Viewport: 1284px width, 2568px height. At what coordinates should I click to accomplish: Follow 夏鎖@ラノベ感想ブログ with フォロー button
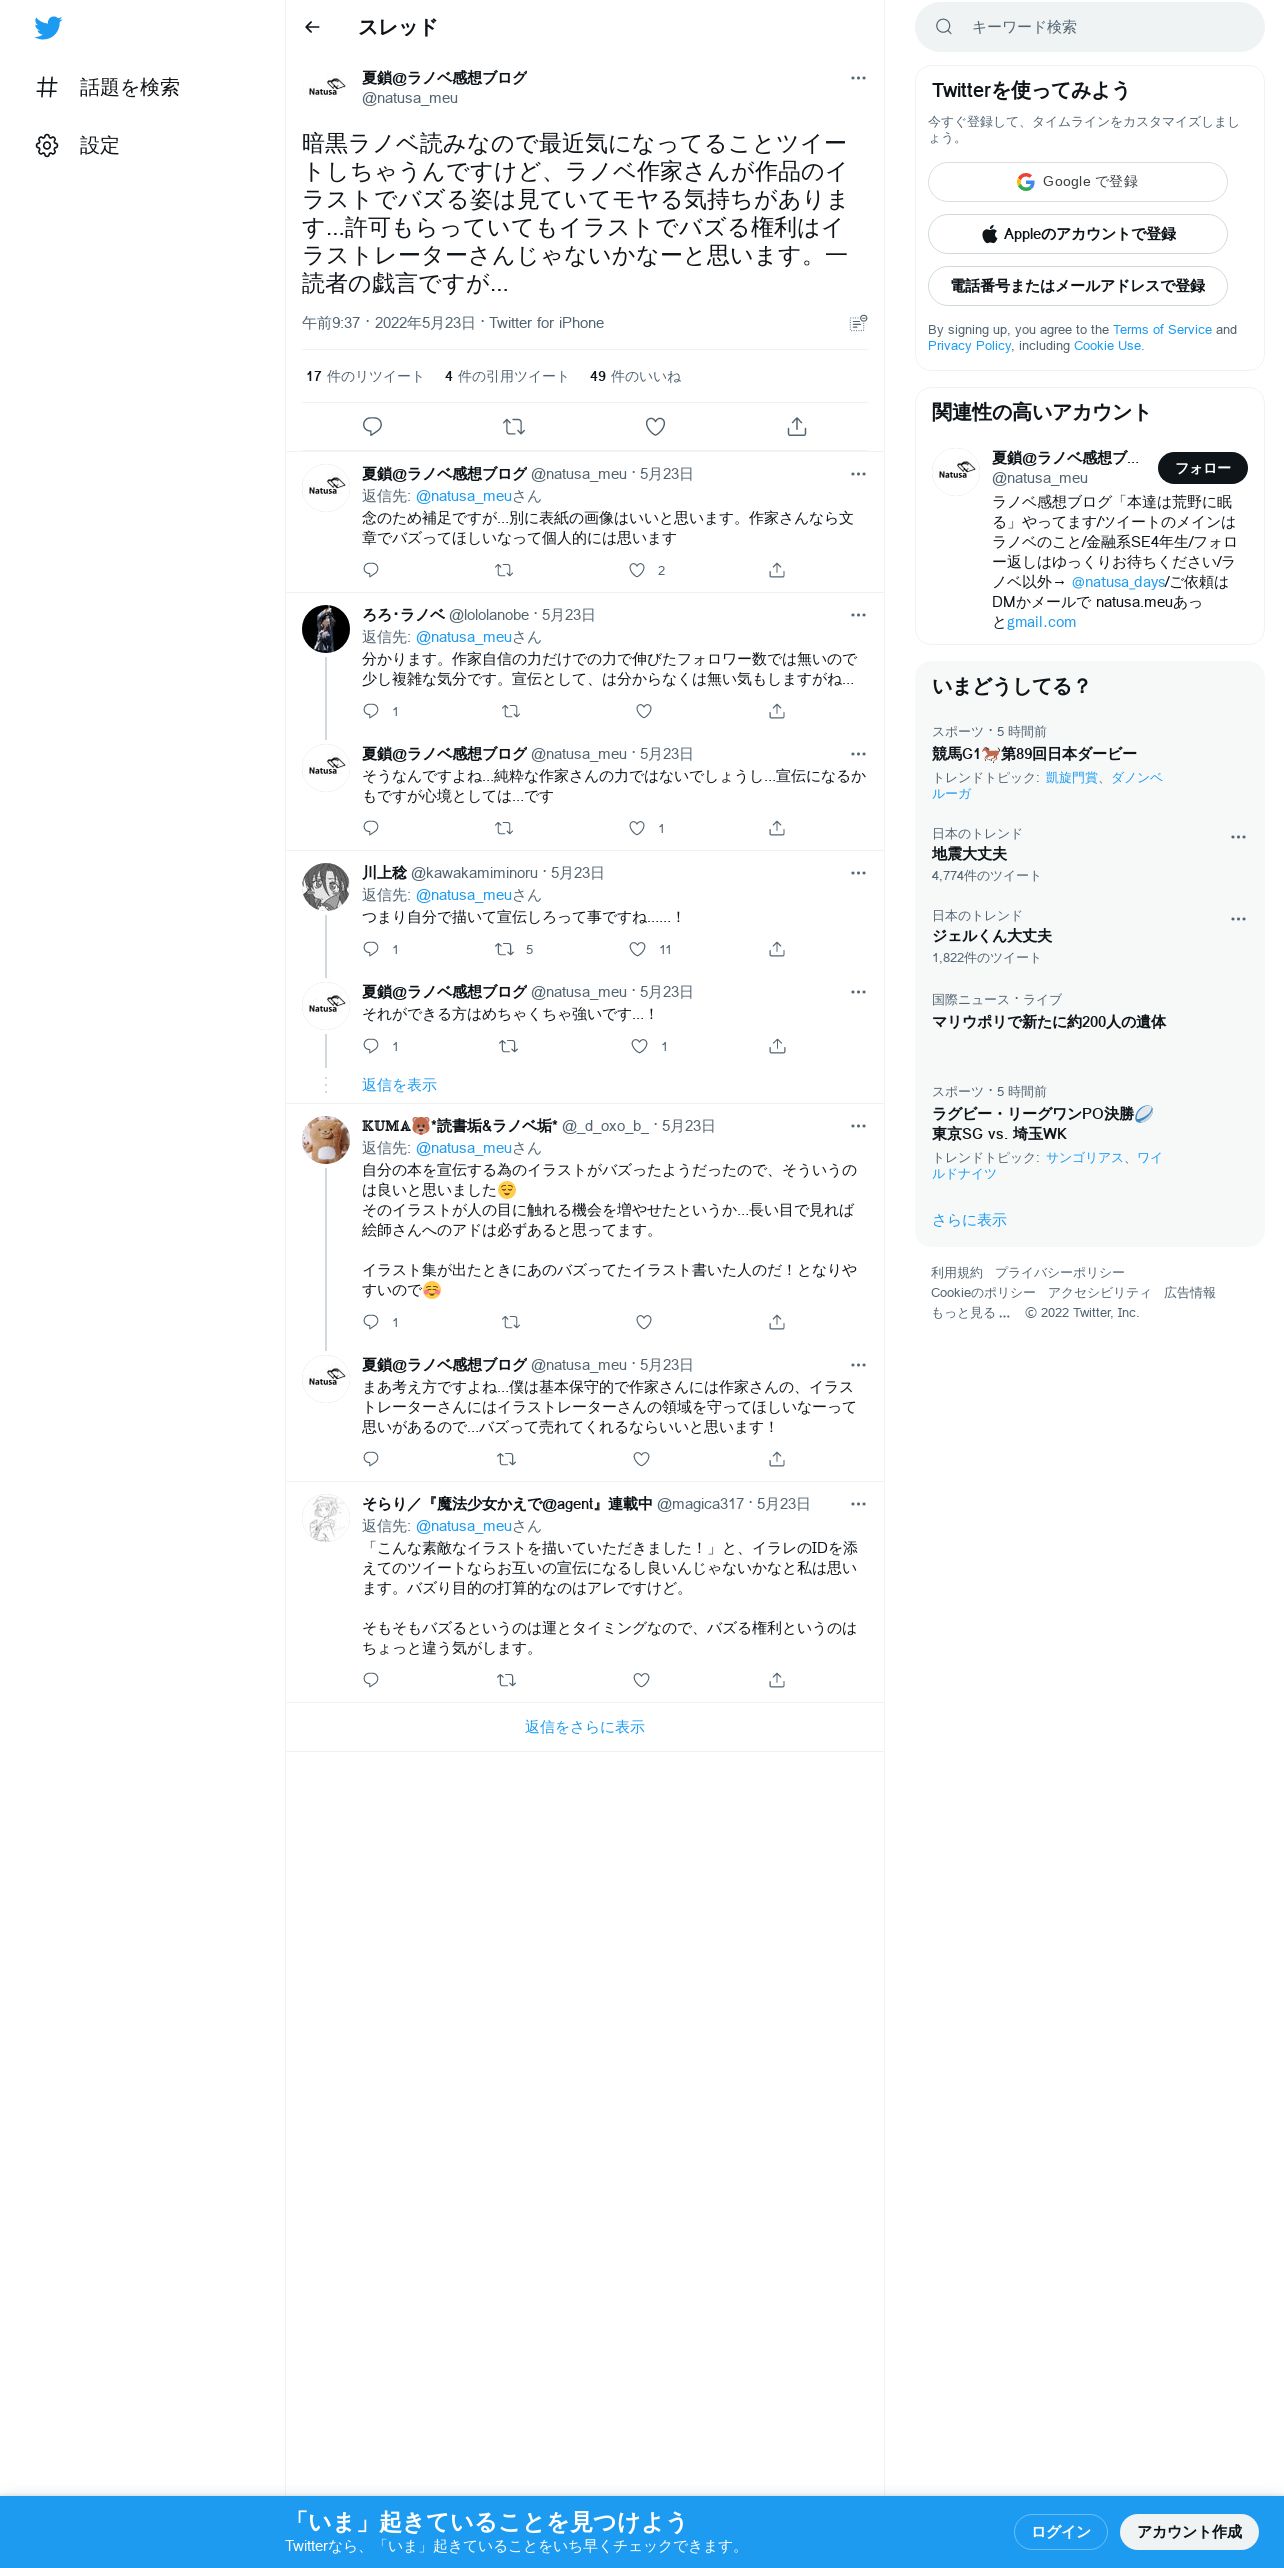pos(1202,468)
